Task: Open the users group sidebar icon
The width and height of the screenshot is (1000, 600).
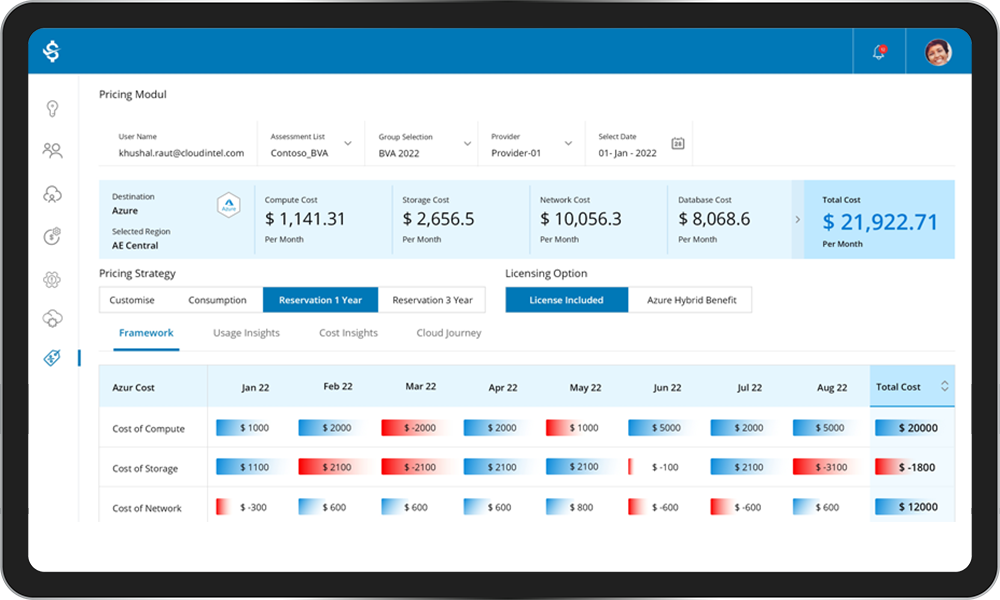Action: tap(52, 150)
